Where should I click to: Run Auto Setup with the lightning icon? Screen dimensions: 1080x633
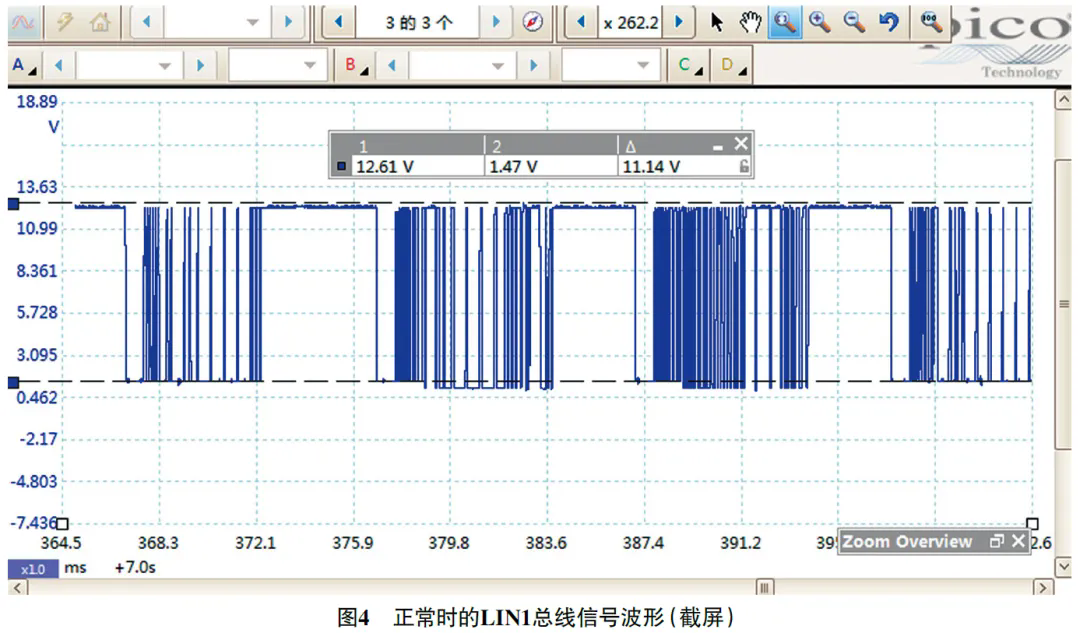click(x=65, y=23)
